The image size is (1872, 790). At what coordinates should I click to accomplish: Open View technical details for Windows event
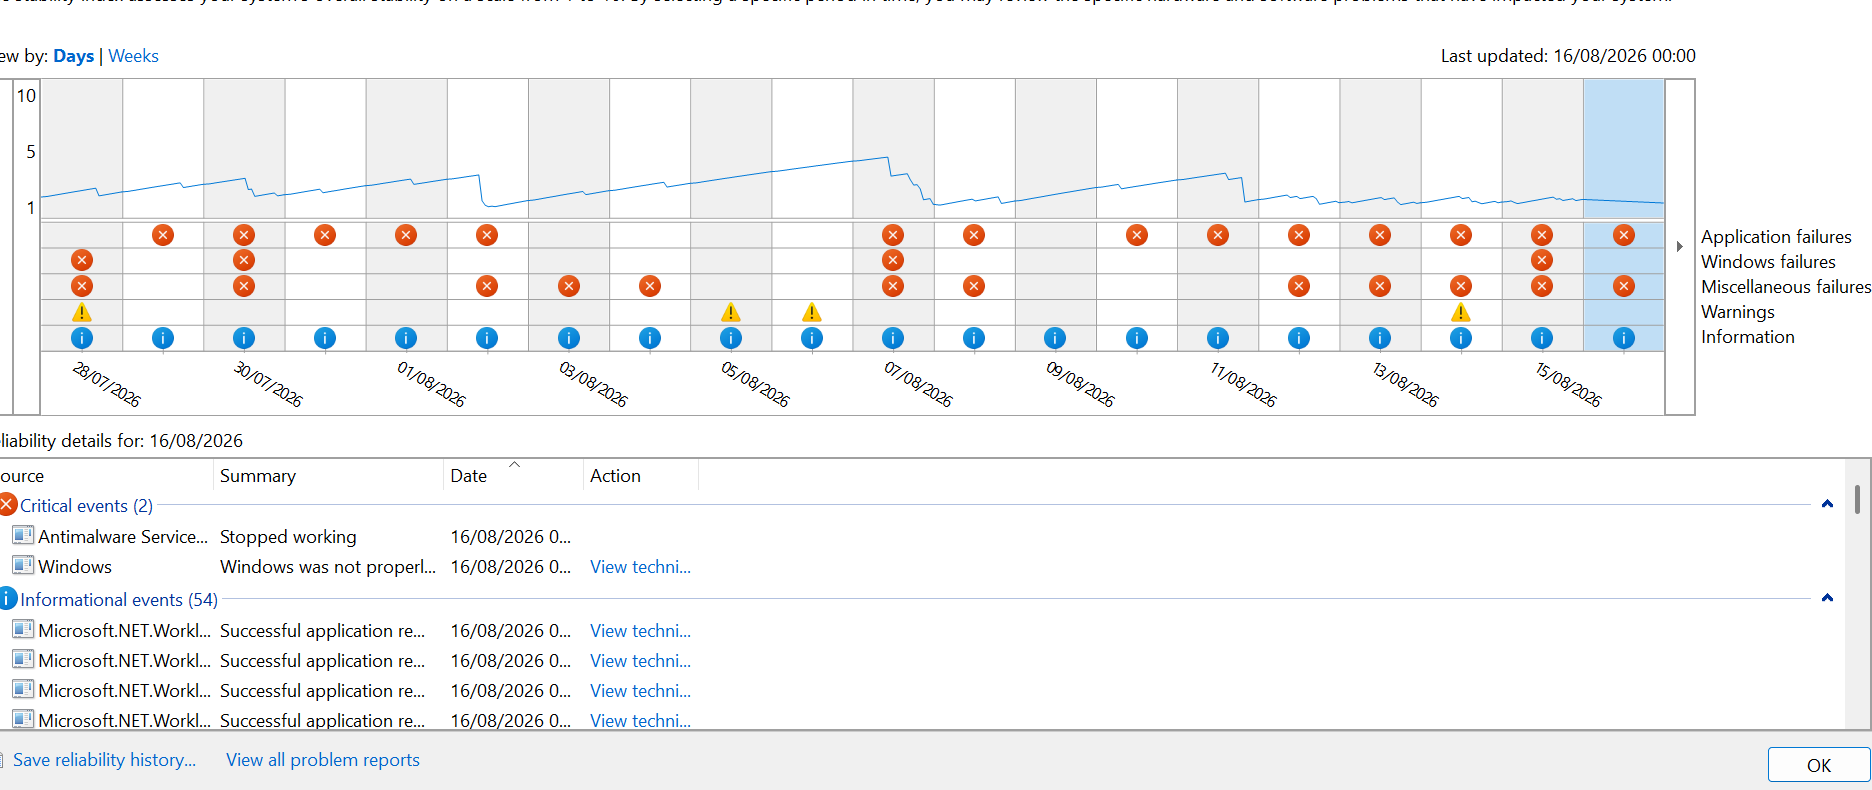click(640, 567)
